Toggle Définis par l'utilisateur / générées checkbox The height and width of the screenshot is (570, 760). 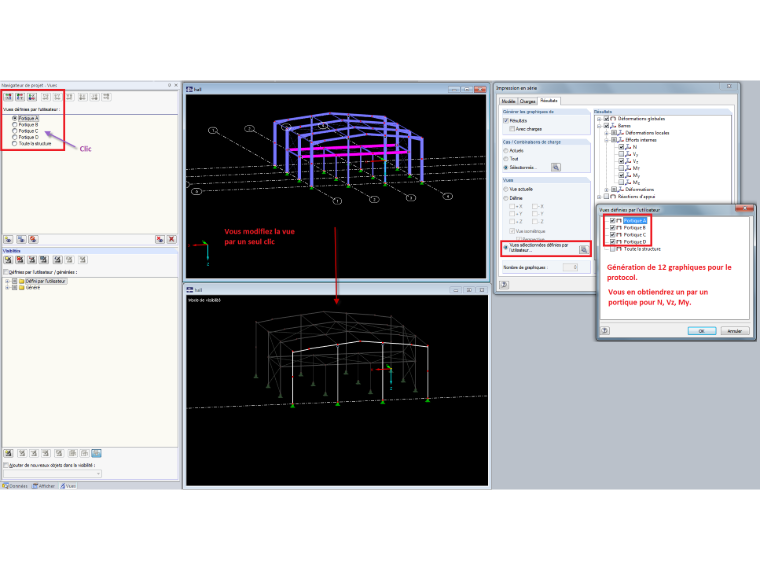tap(6, 272)
